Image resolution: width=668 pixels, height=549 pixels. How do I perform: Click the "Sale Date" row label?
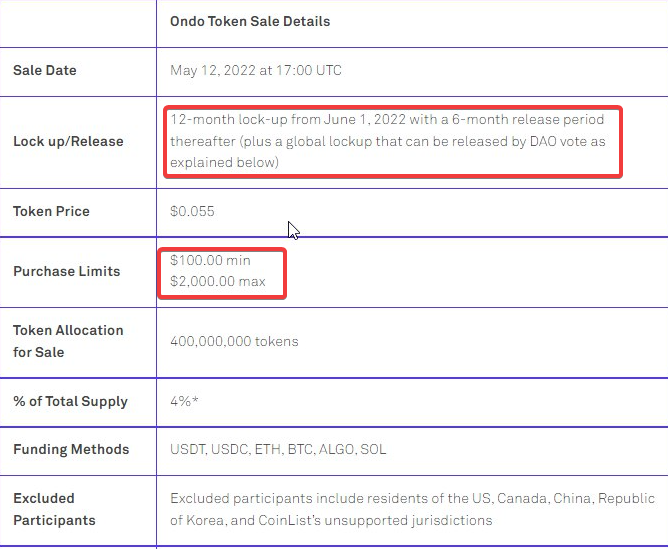44,71
